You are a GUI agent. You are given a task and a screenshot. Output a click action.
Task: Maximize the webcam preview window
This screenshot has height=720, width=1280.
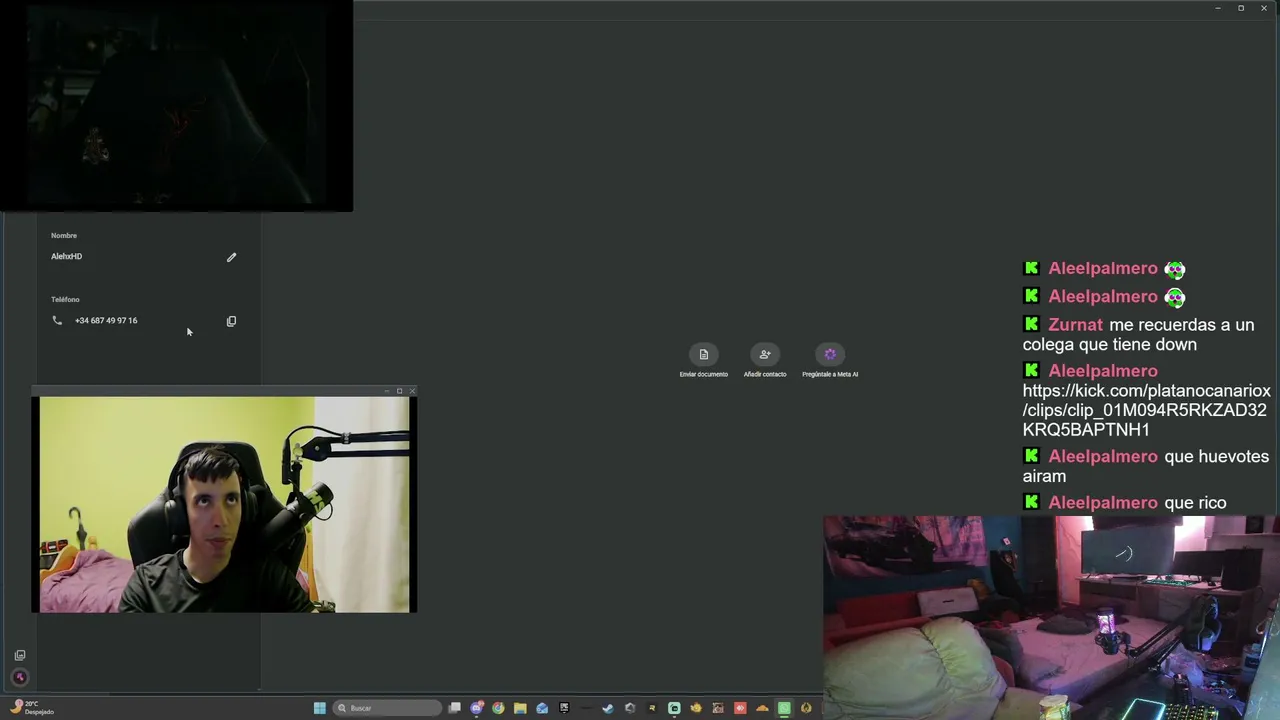(x=399, y=391)
